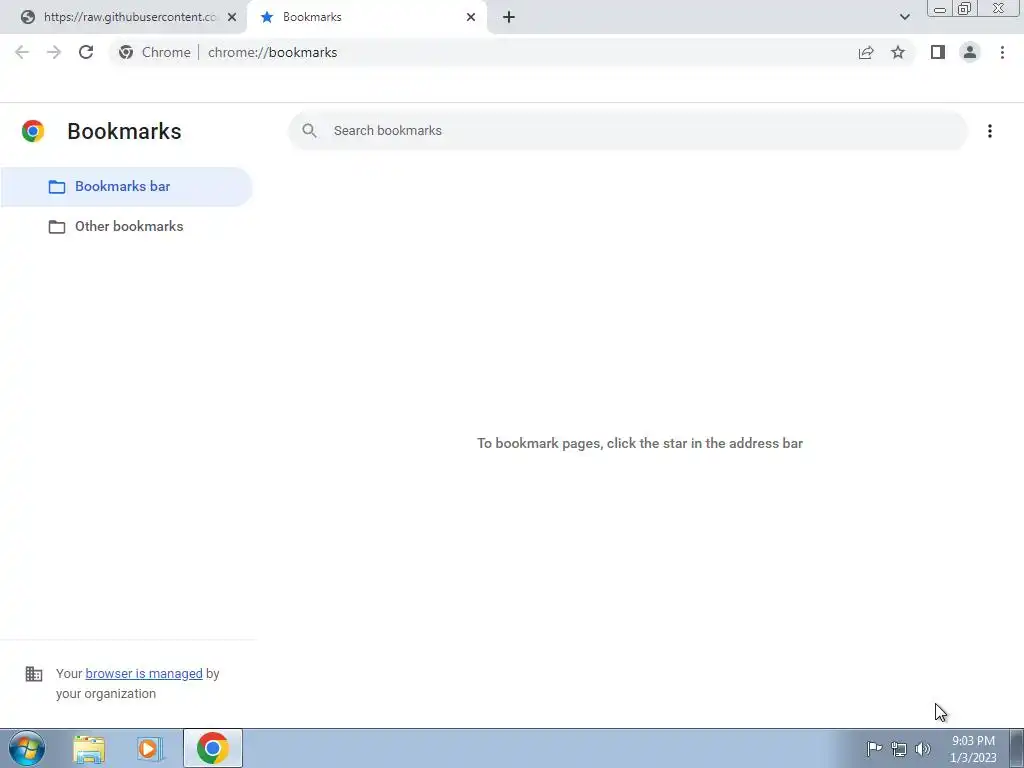Viewport: 1024px width, 768px height.
Task: Minimize the Chrome window
Action: [x=940, y=9]
